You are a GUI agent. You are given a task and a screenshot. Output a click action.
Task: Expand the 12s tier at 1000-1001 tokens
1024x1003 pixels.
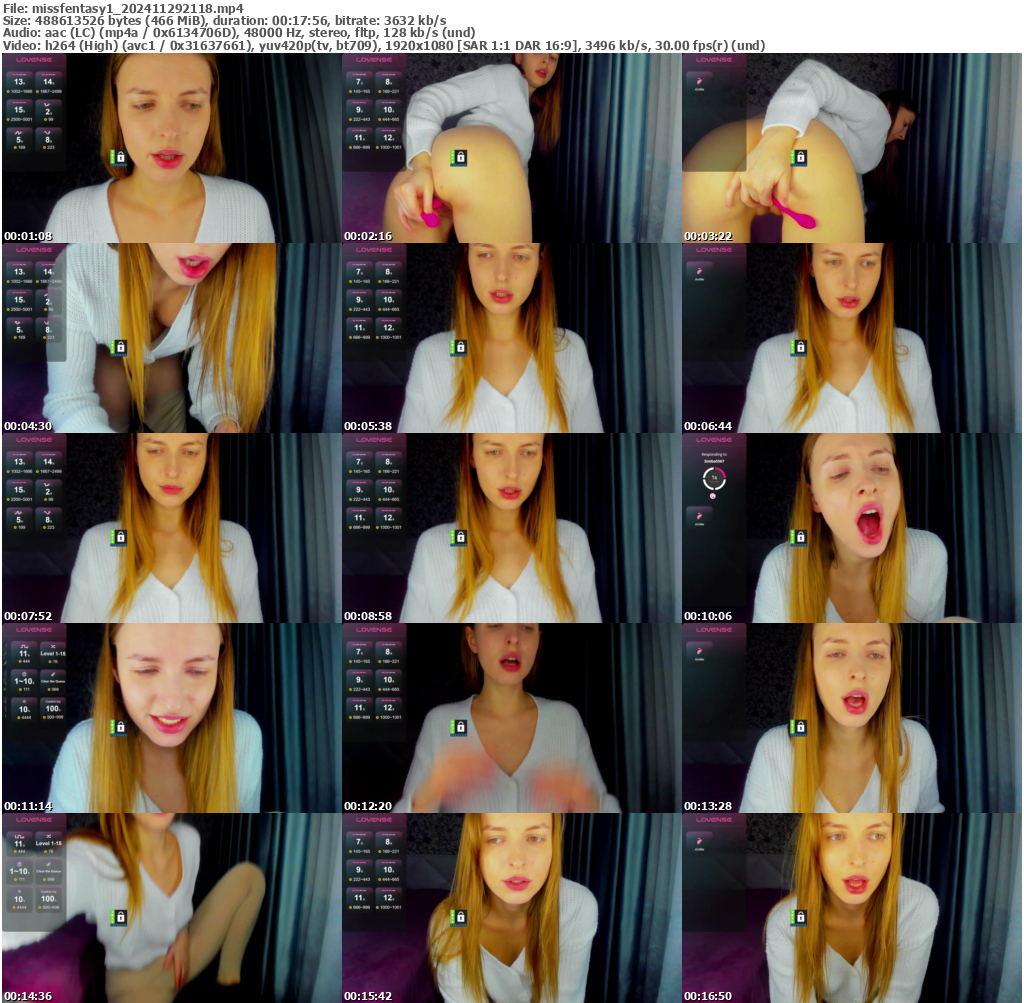pos(389,328)
